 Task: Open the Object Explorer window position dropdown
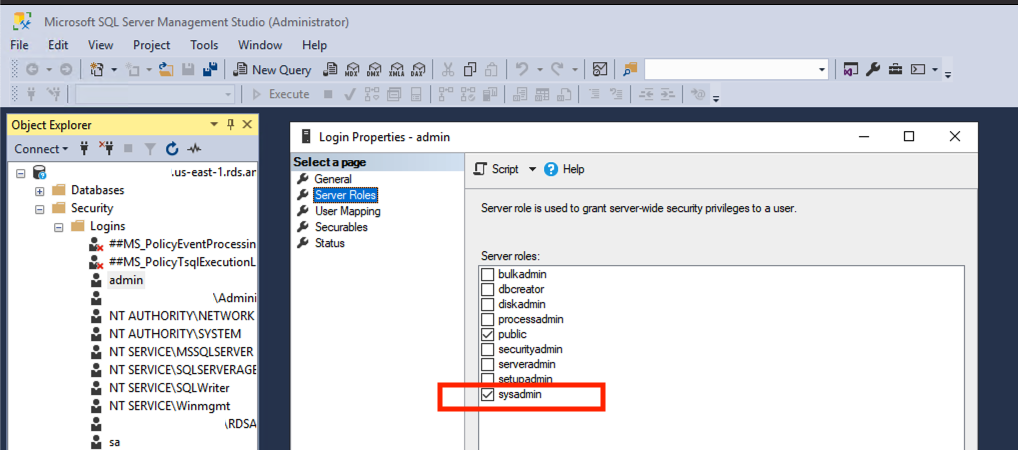pyautogui.click(x=215, y=125)
